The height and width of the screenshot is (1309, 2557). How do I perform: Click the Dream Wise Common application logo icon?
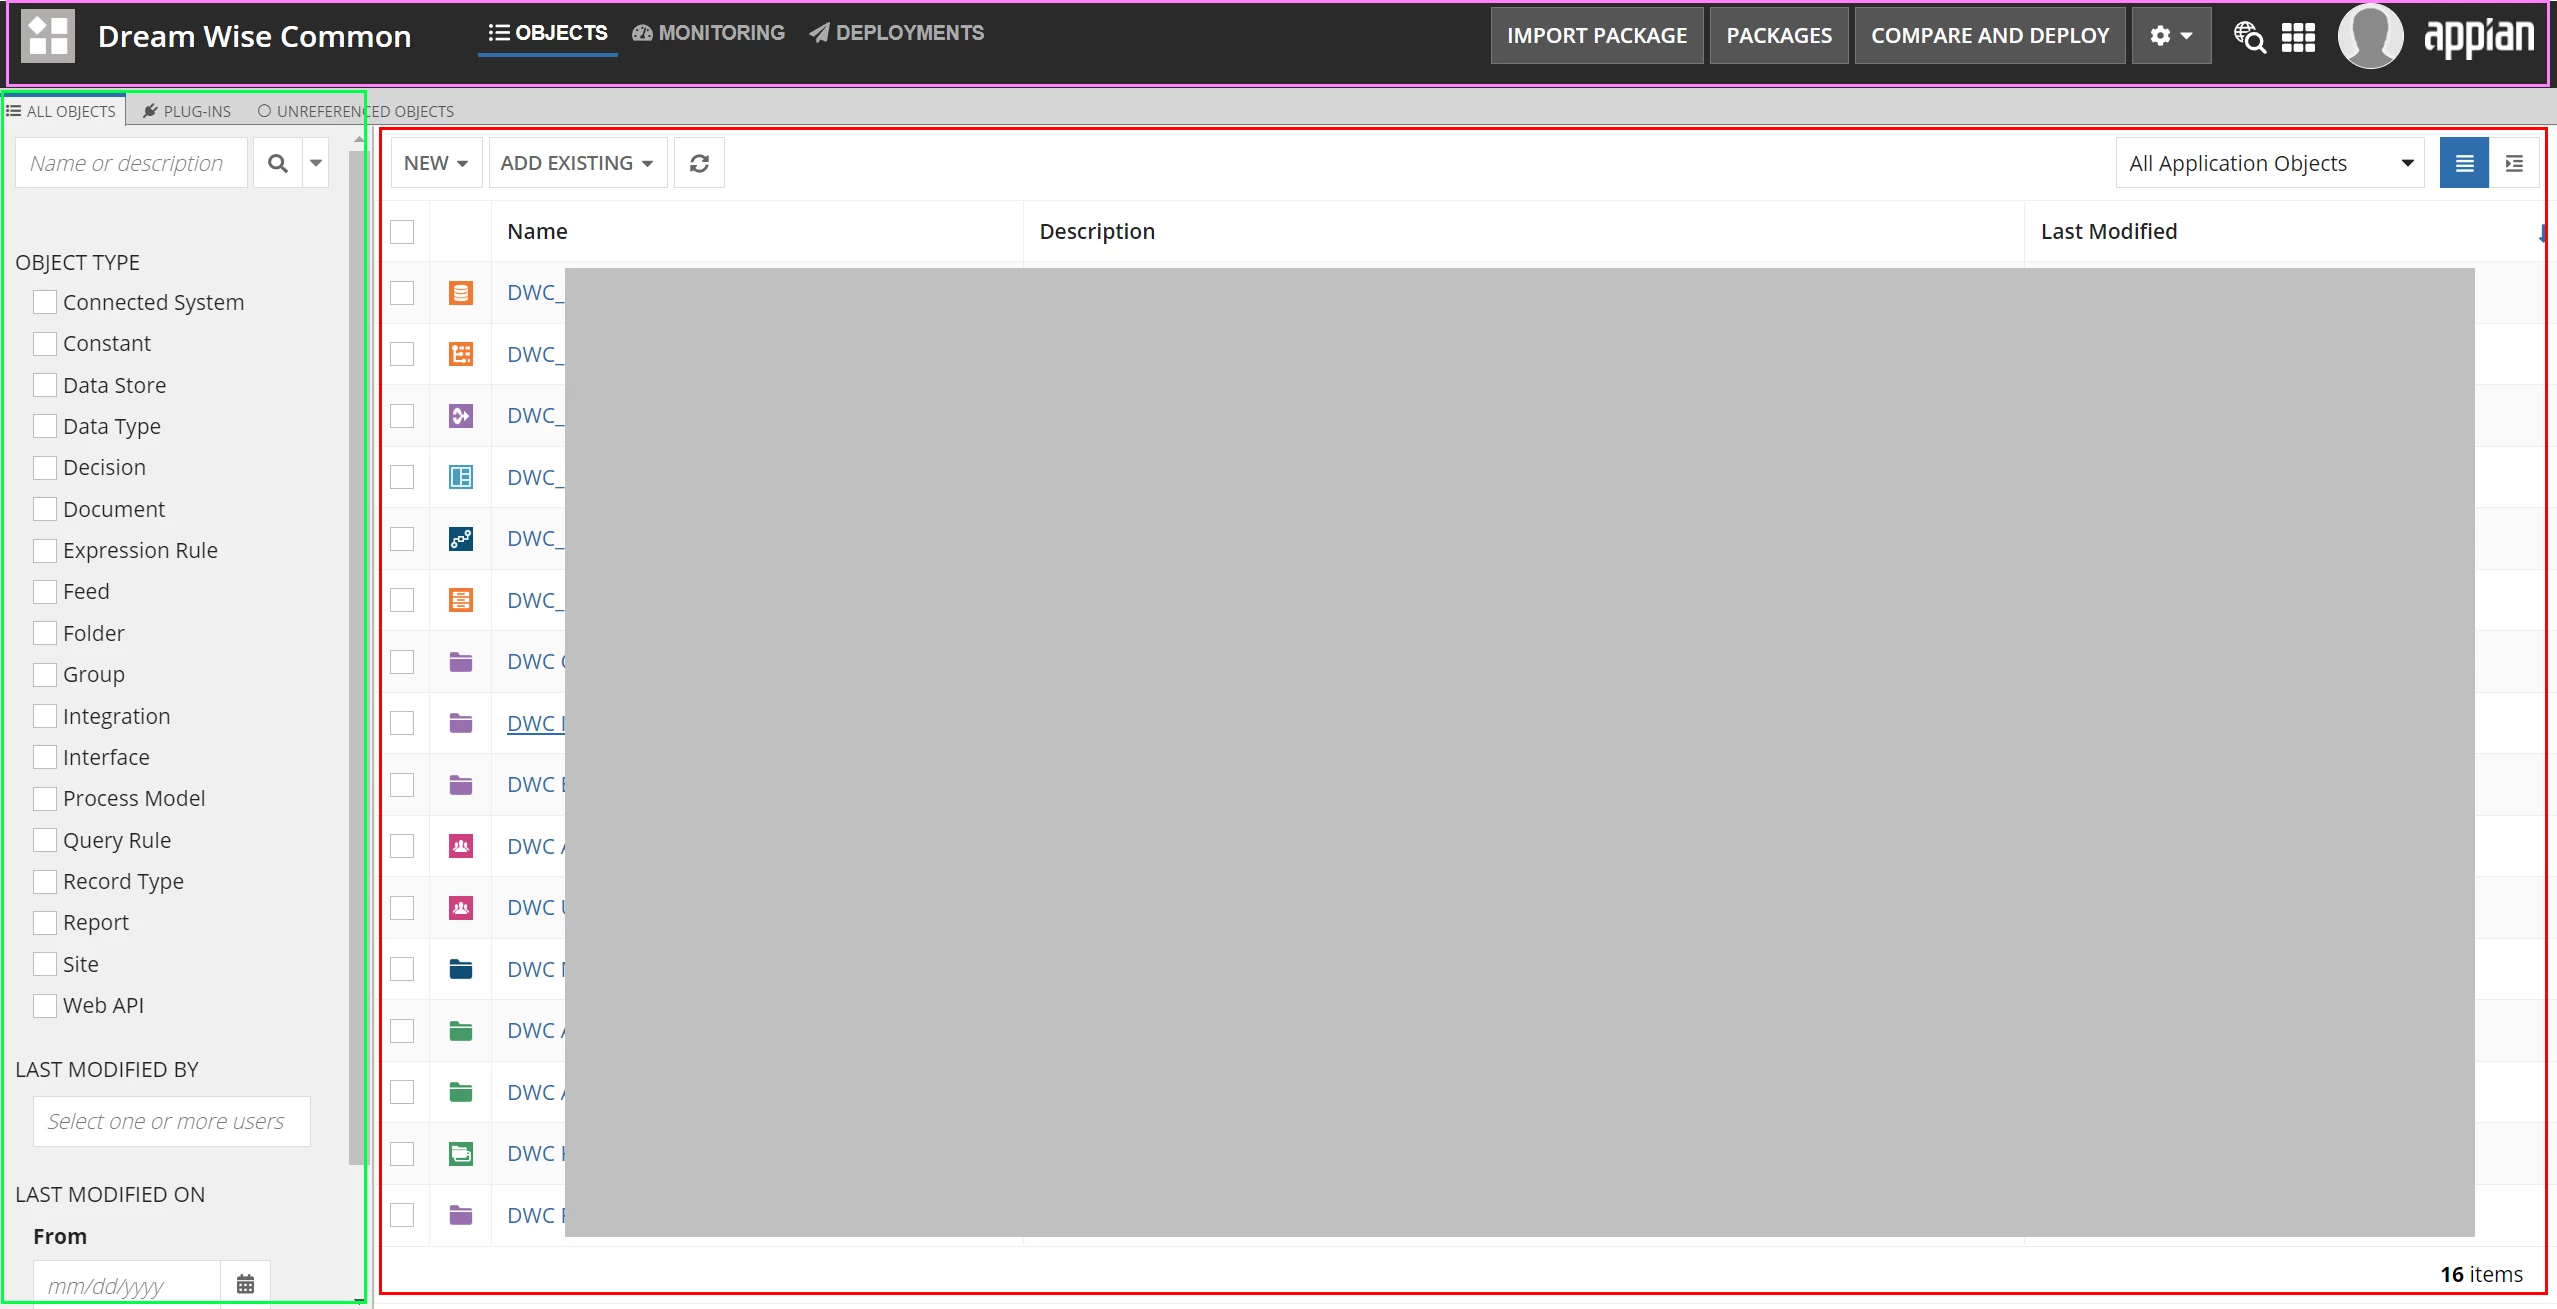pos(48,36)
